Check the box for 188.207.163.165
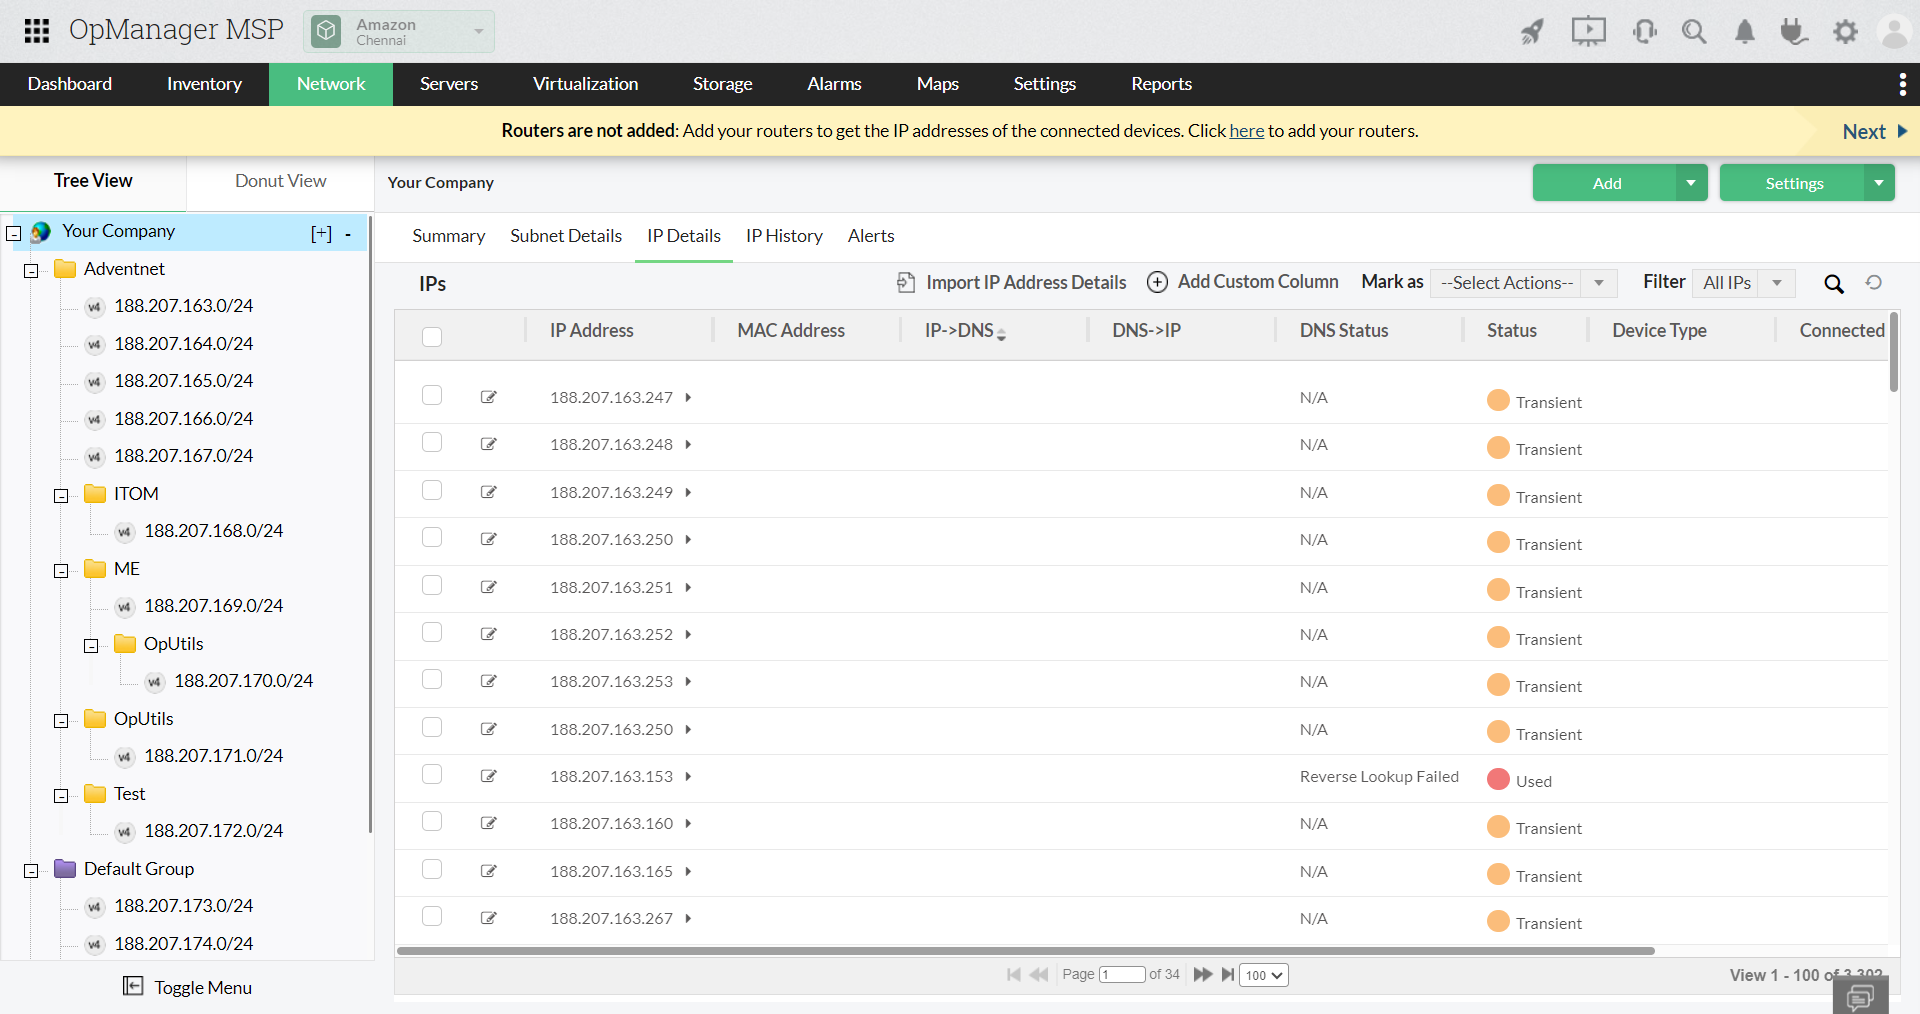Screen dimensions: 1920x1014 click(432, 869)
